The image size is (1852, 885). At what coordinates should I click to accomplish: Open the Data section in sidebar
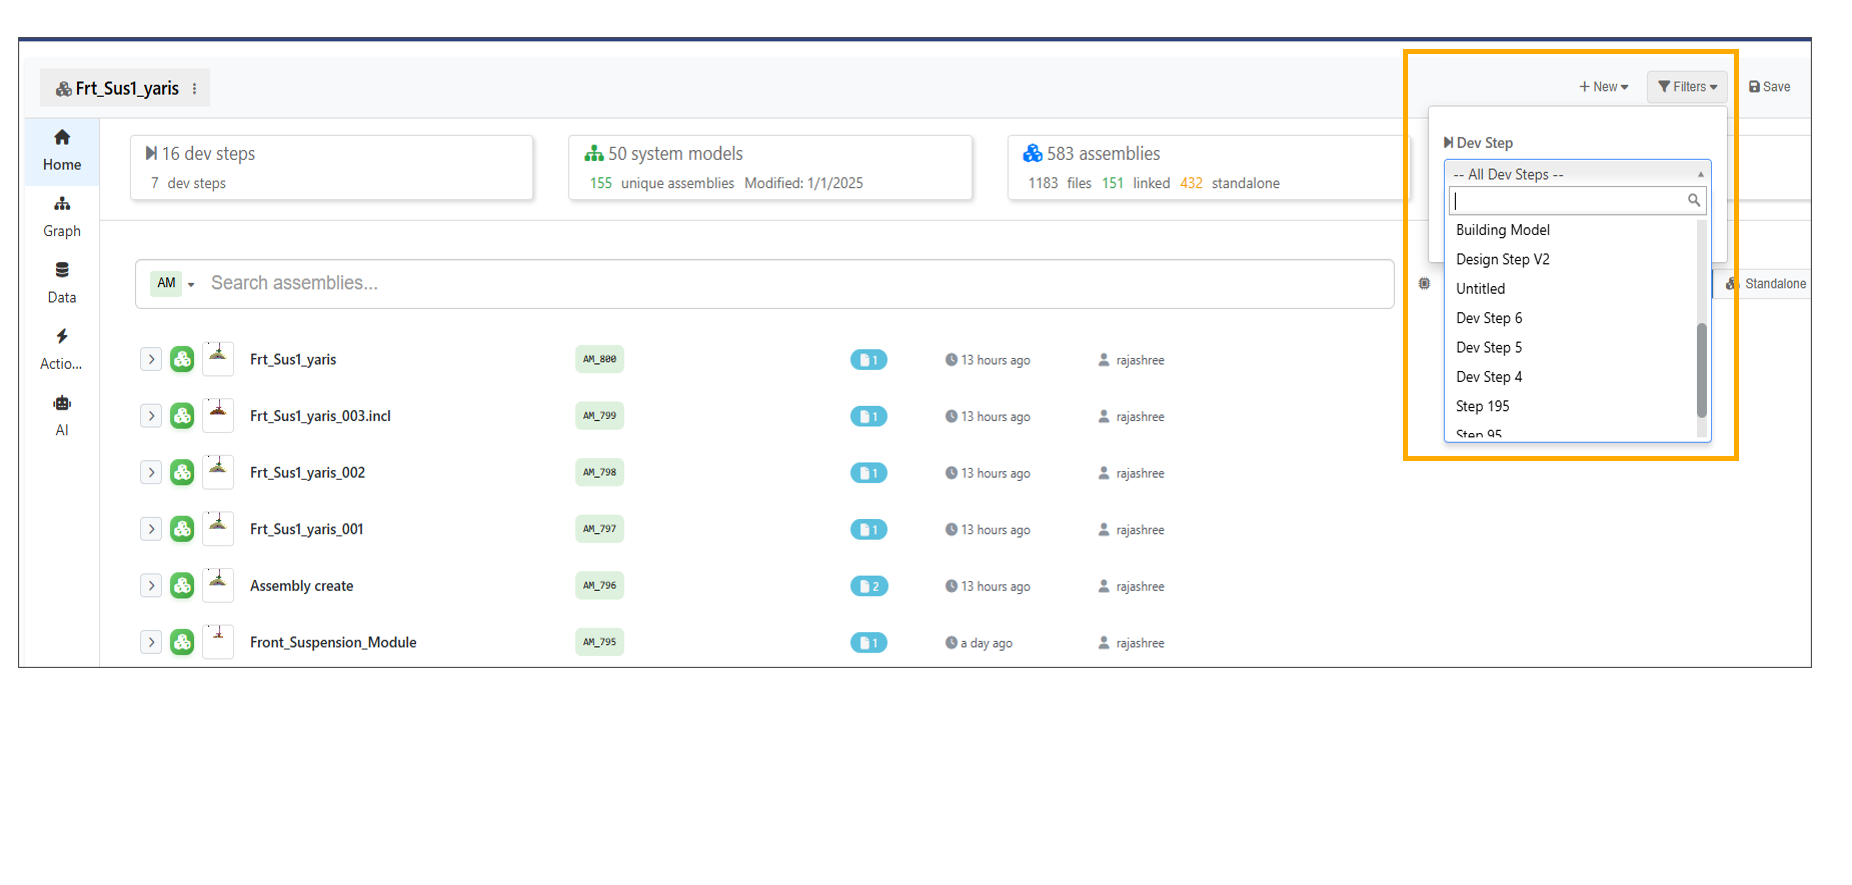[62, 282]
